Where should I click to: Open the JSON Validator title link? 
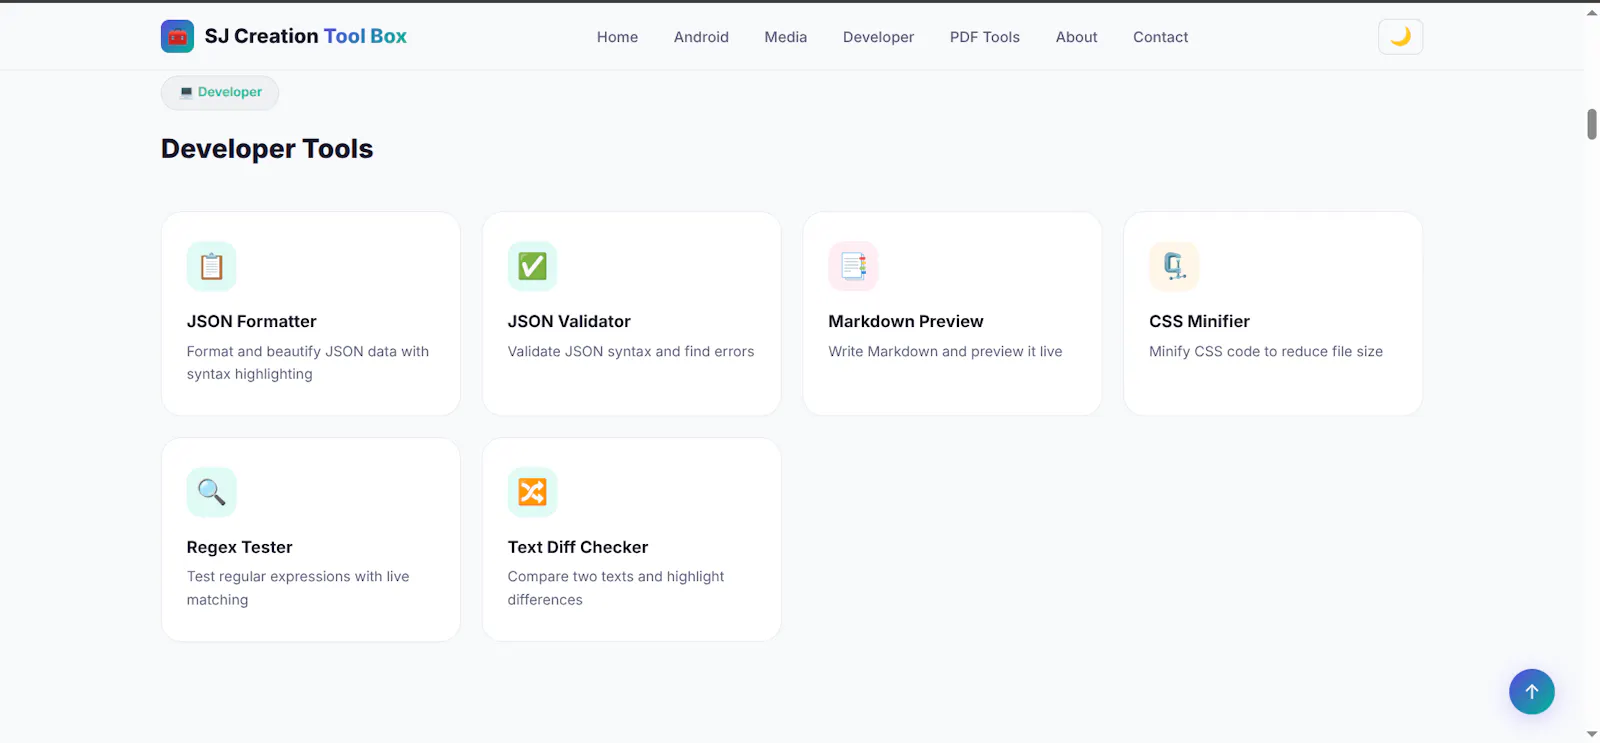pyautogui.click(x=569, y=321)
